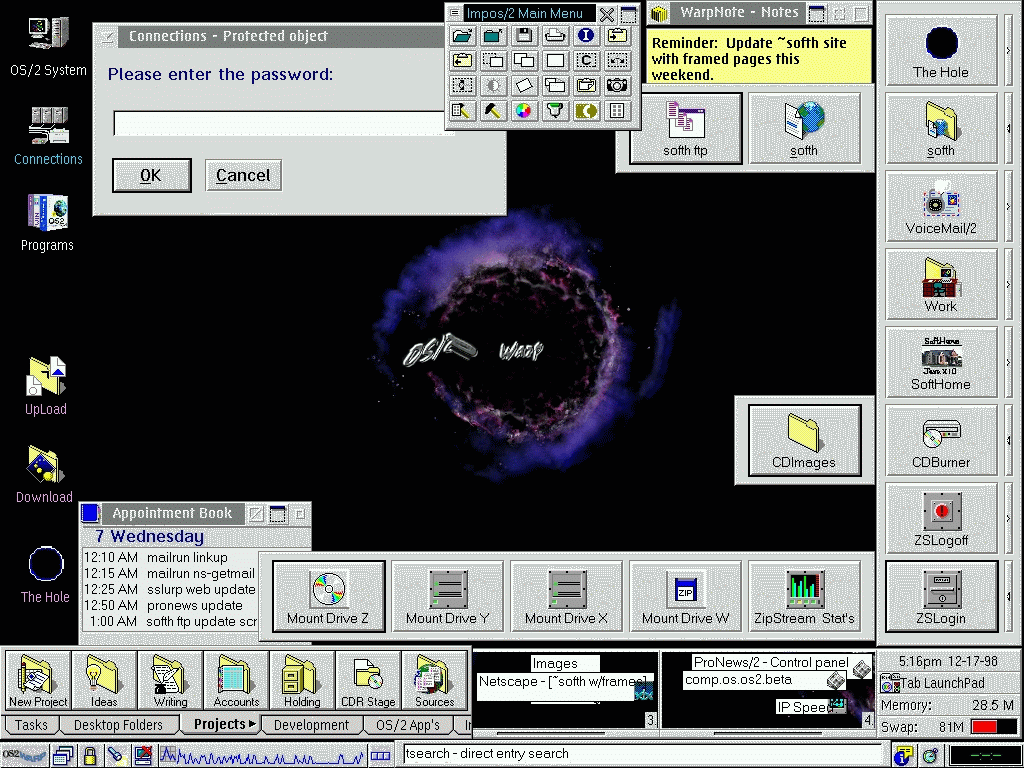Click the open folder icon in Impos/2 menu
This screenshot has width=1024, height=768.
[462, 35]
